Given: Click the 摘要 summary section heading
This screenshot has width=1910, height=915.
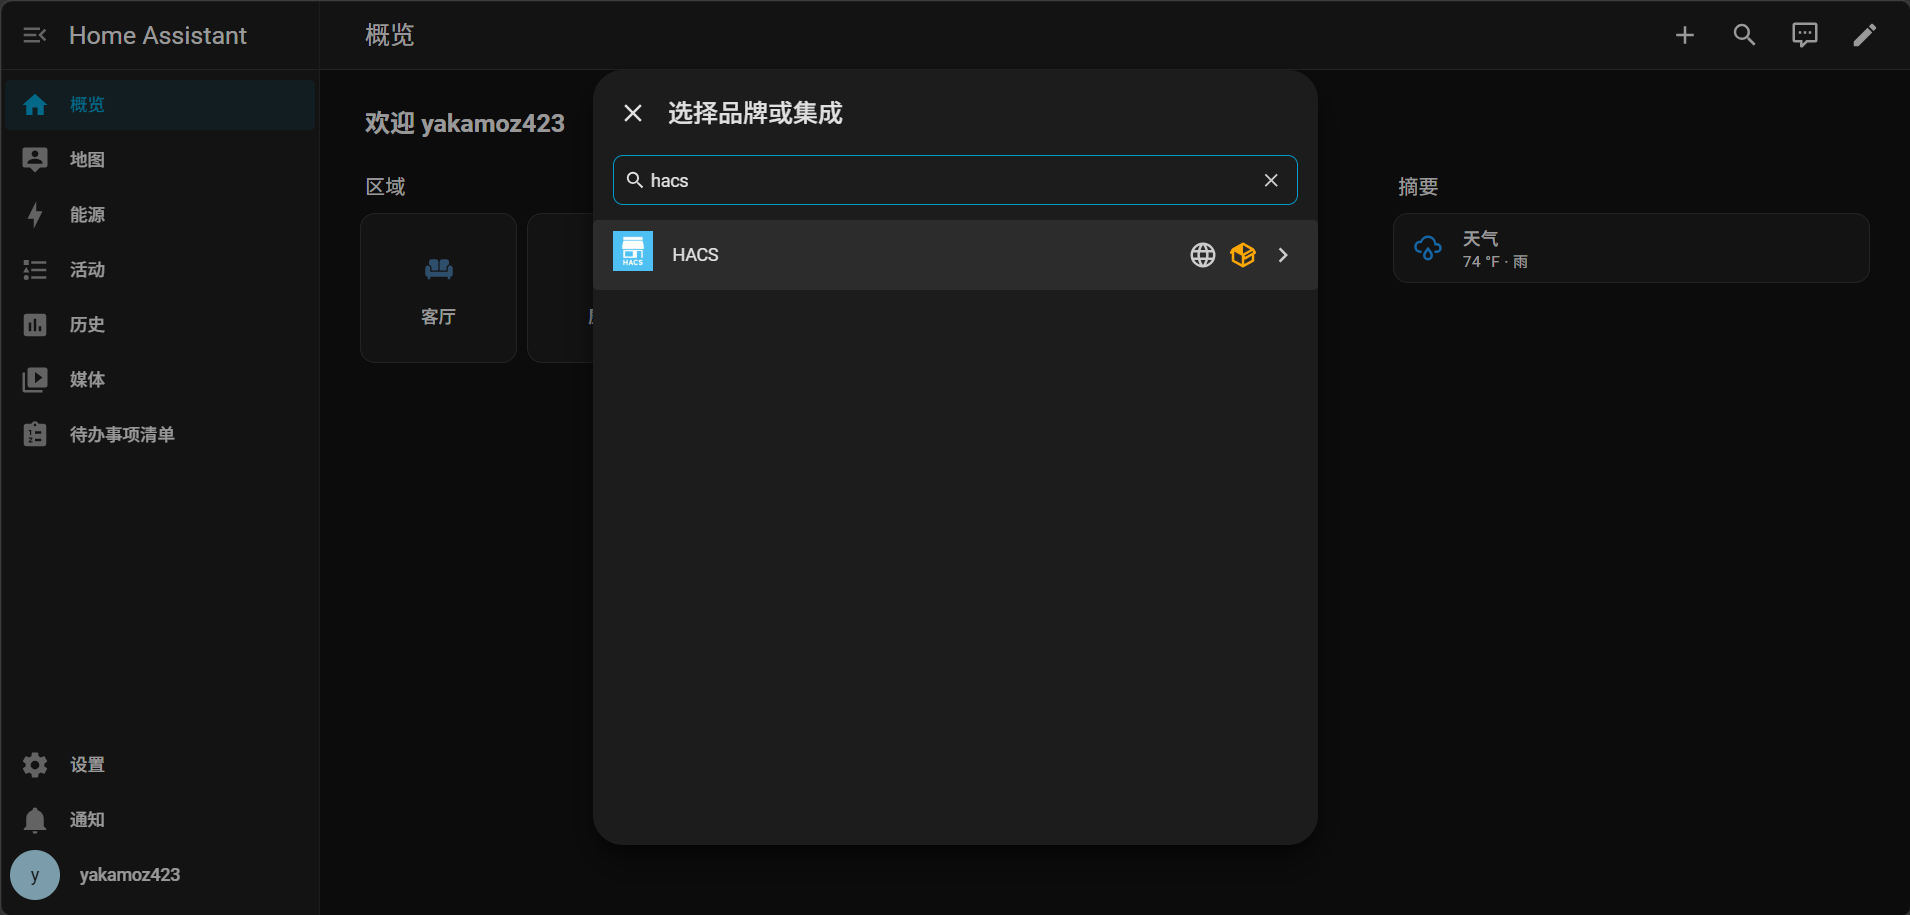Looking at the screenshot, I should (1418, 187).
